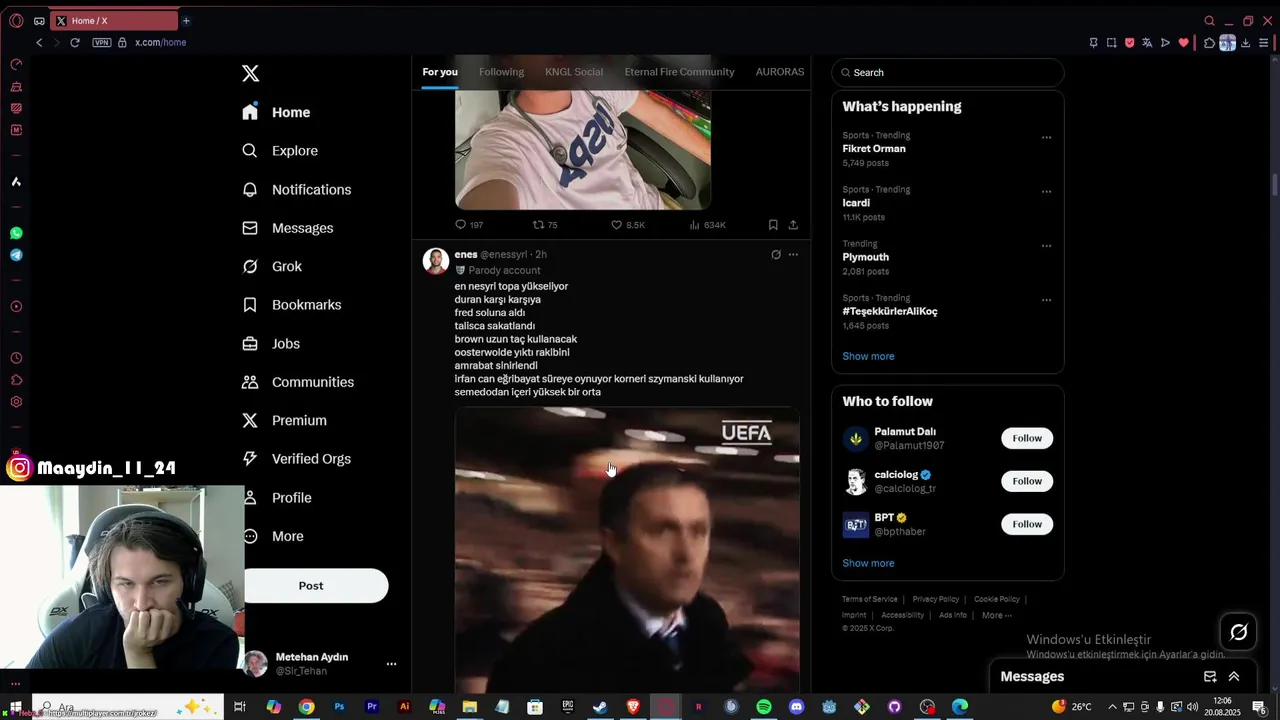Open WhatsApp in Opera sidebar
The width and height of the screenshot is (1280, 720).
16,233
